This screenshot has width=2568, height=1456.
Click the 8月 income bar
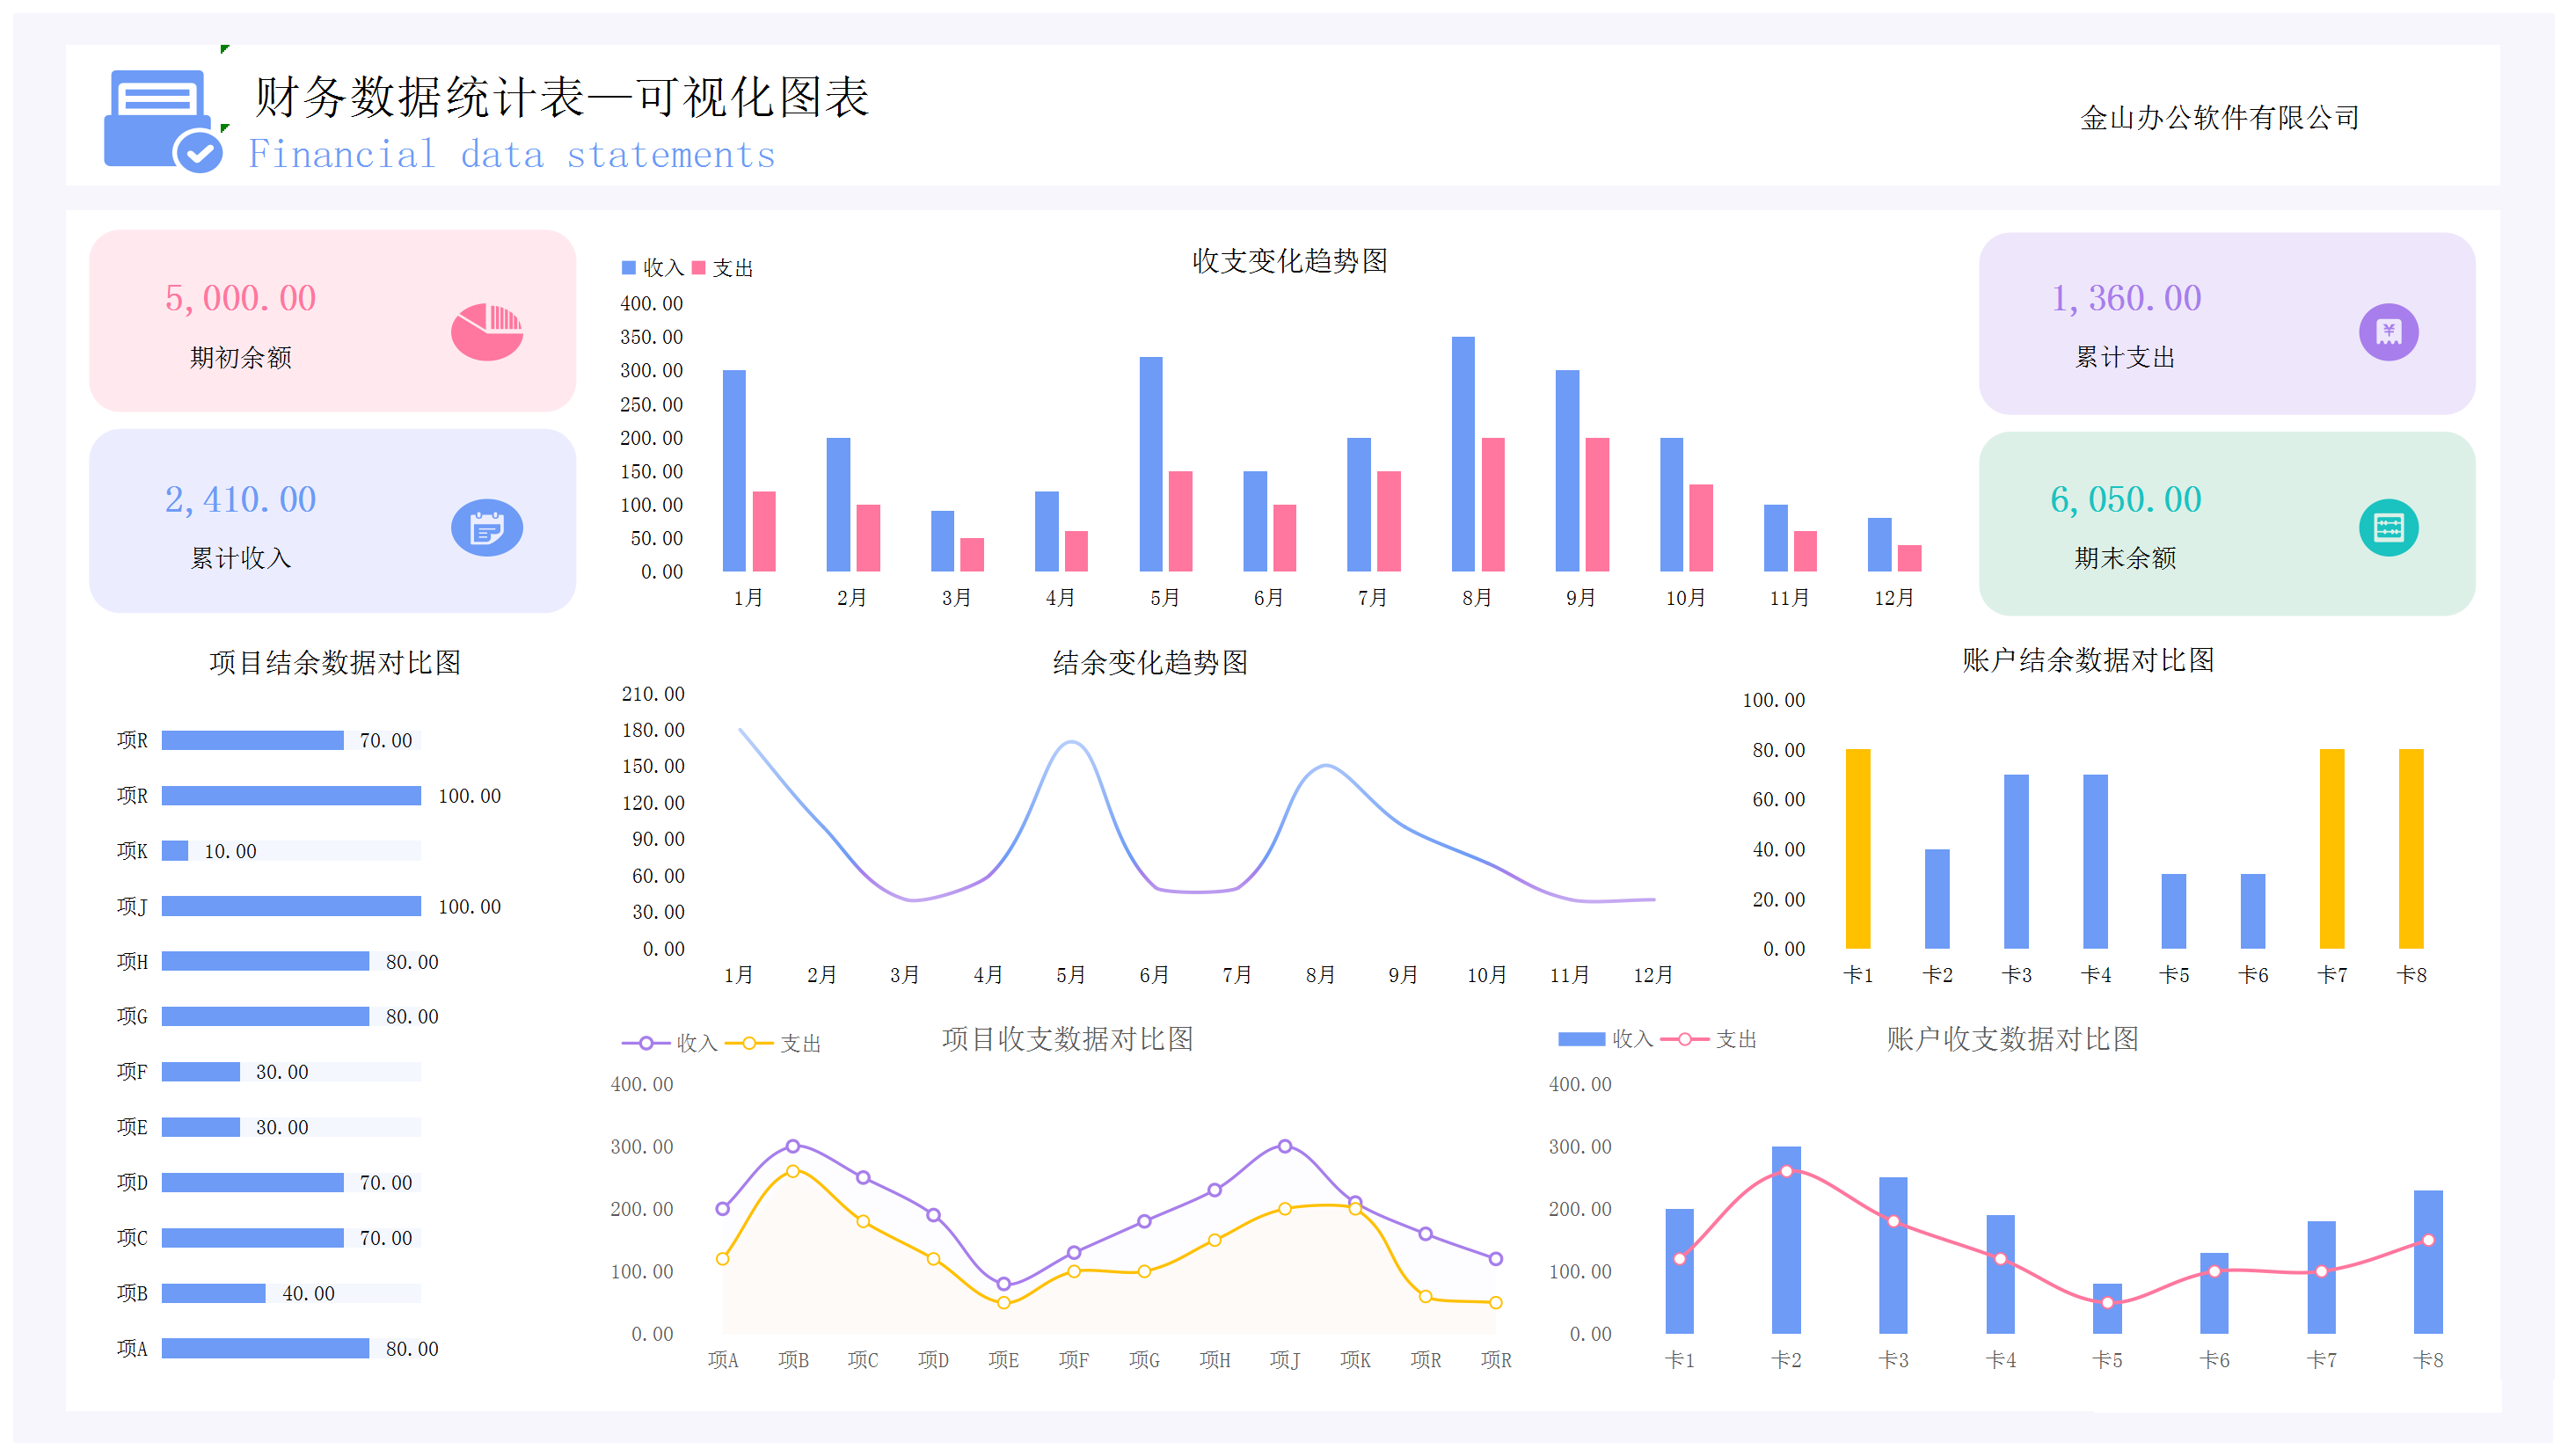(x=1462, y=455)
